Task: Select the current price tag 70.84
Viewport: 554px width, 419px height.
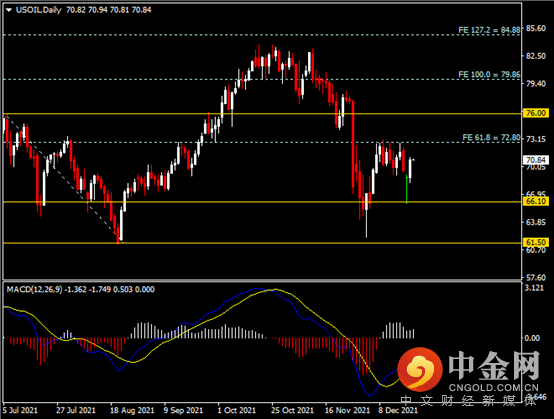Action: [x=536, y=160]
